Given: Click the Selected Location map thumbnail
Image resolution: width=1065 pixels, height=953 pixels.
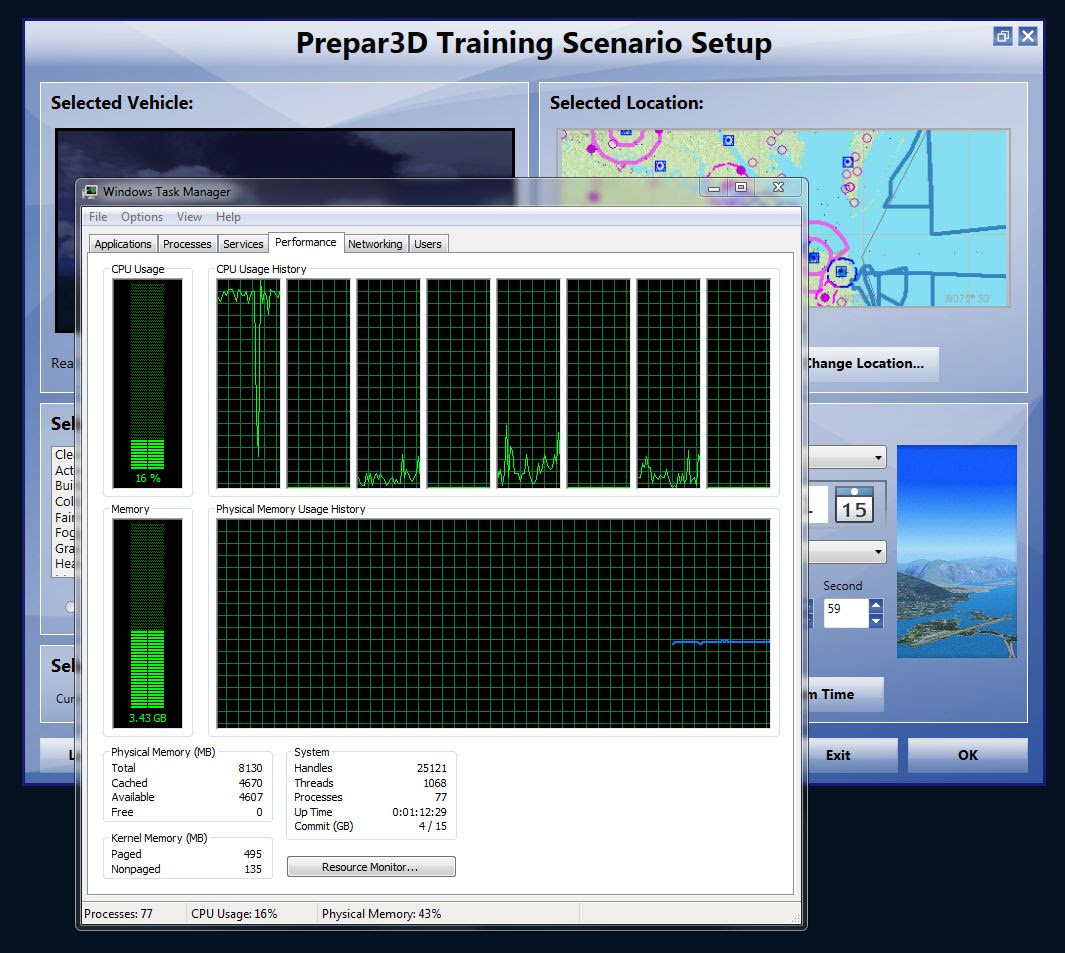Looking at the screenshot, I should pos(907,217).
